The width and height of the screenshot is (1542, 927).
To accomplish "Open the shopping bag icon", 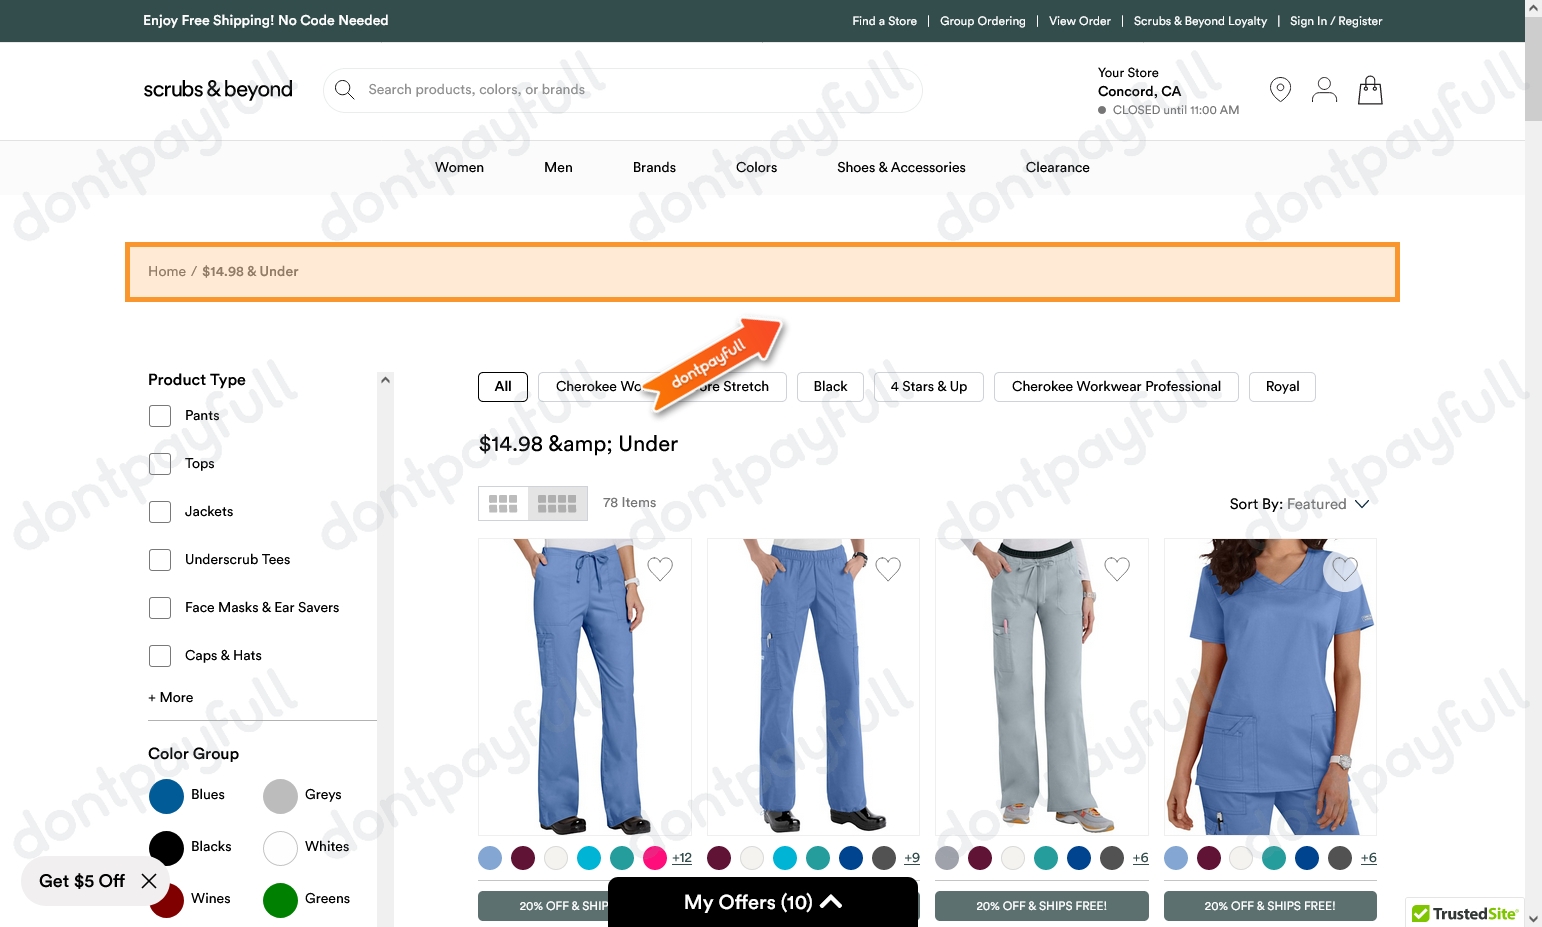I will (1370, 90).
